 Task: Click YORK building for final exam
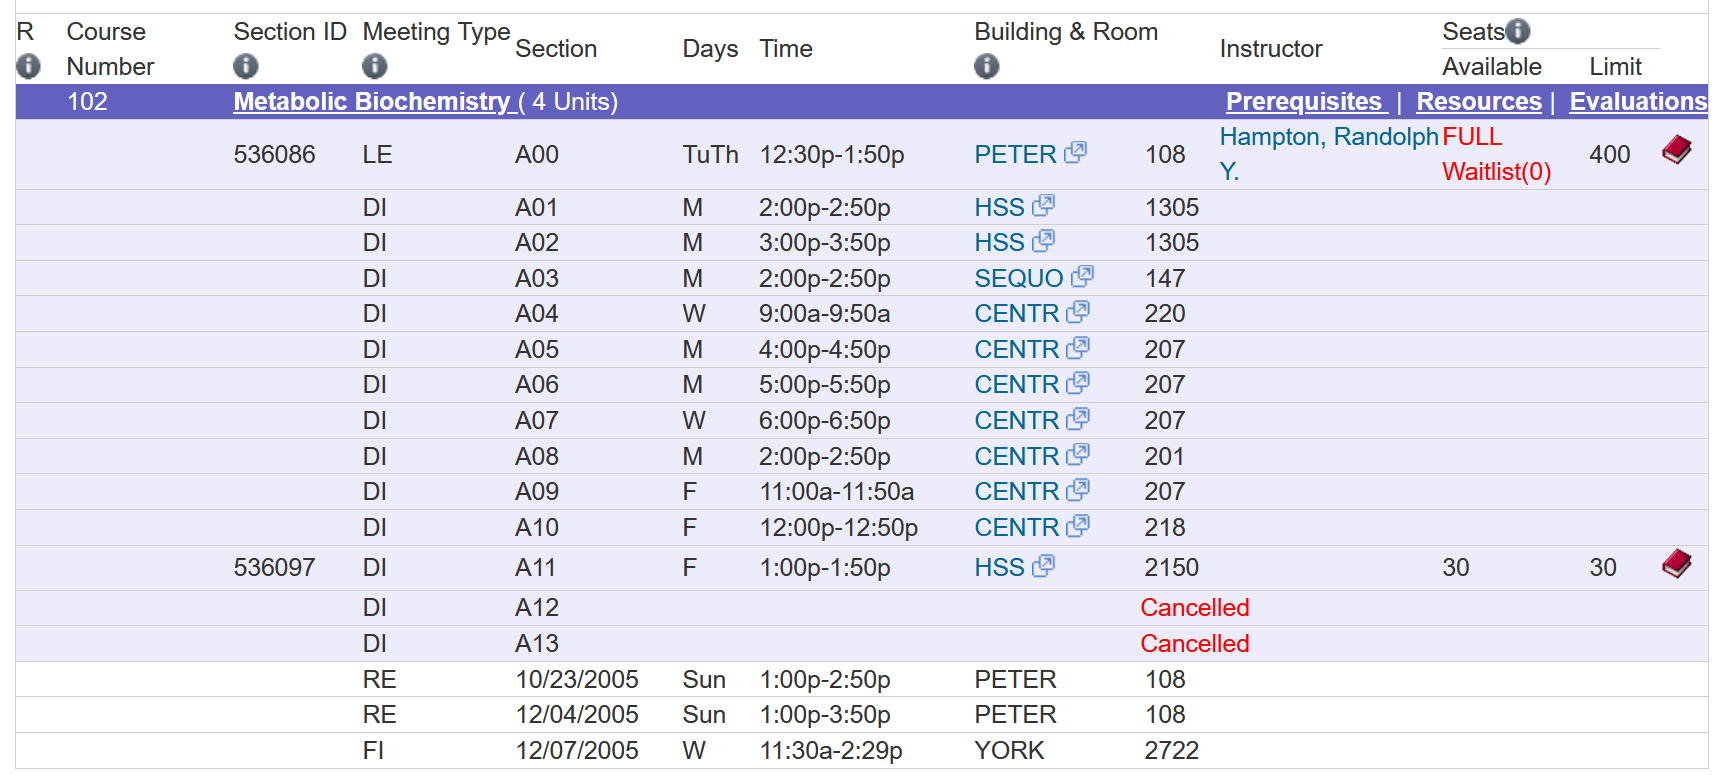(1009, 751)
